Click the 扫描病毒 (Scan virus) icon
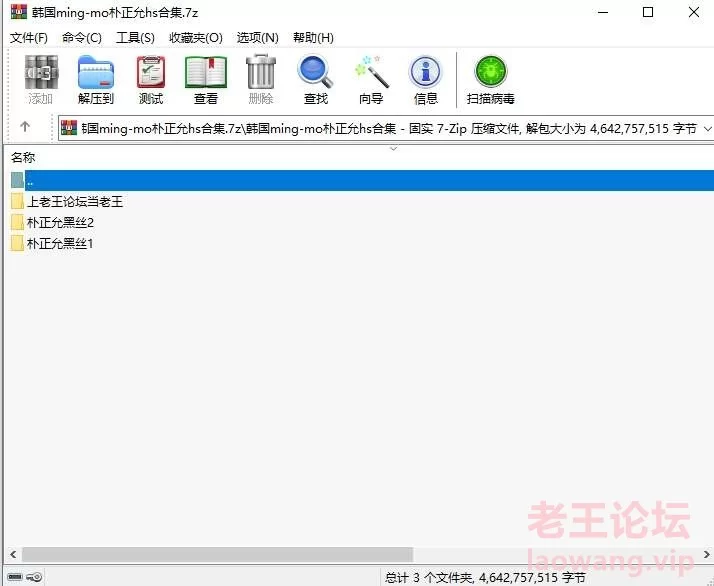This screenshot has width=714, height=586. point(490,71)
